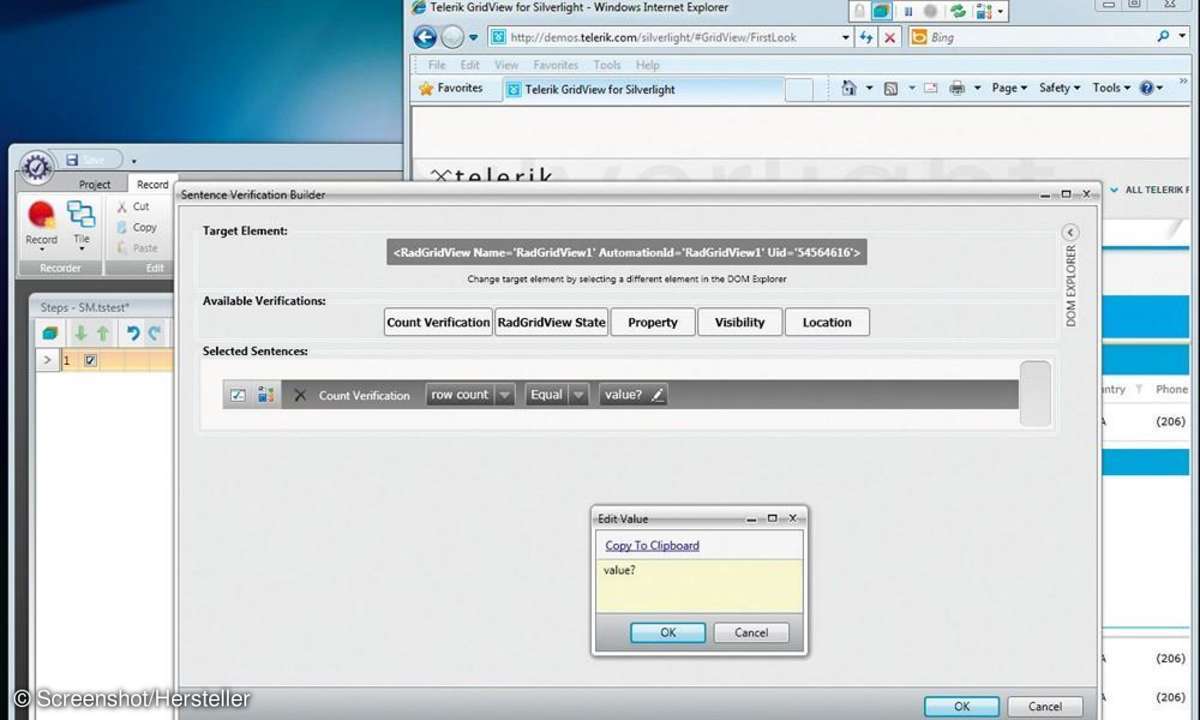Image resolution: width=1200 pixels, height=720 pixels.
Task: Click the Selected Sentences scrollbar
Action: pyautogui.click(x=1035, y=393)
